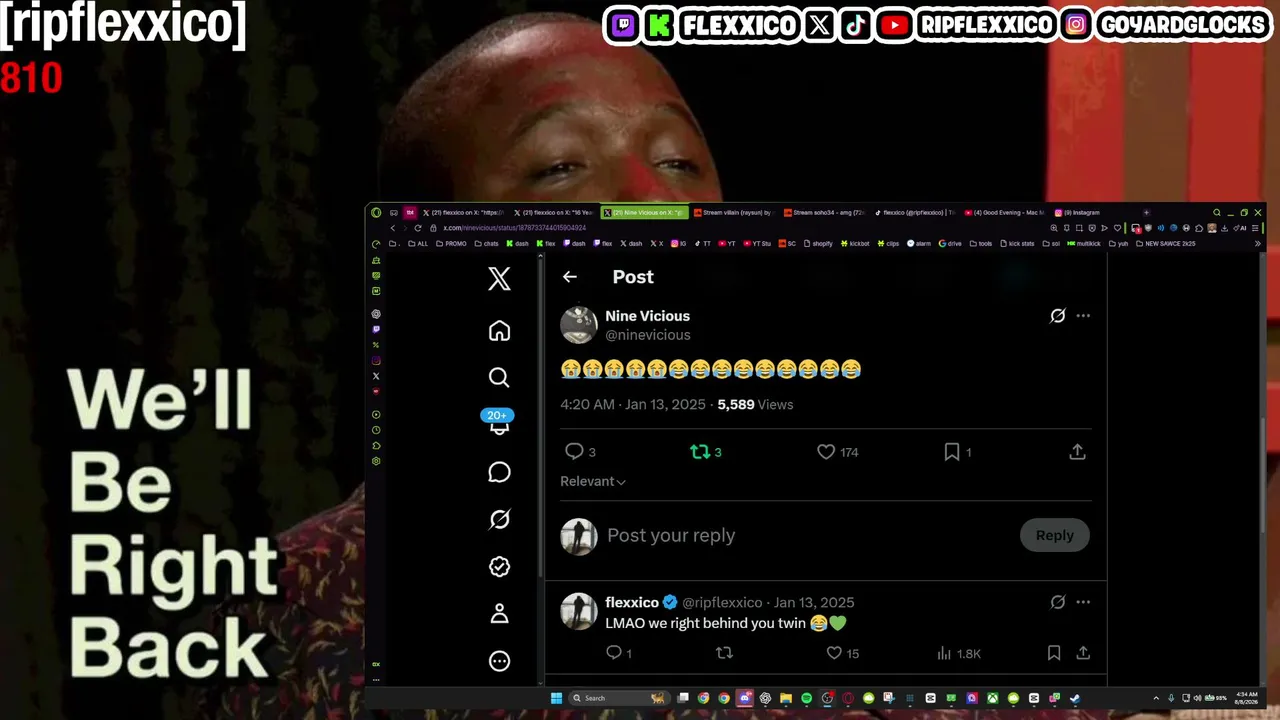Go to Home in X sidebar
The width and height of the screenshot is (1280, 720).
click(499, 331)
